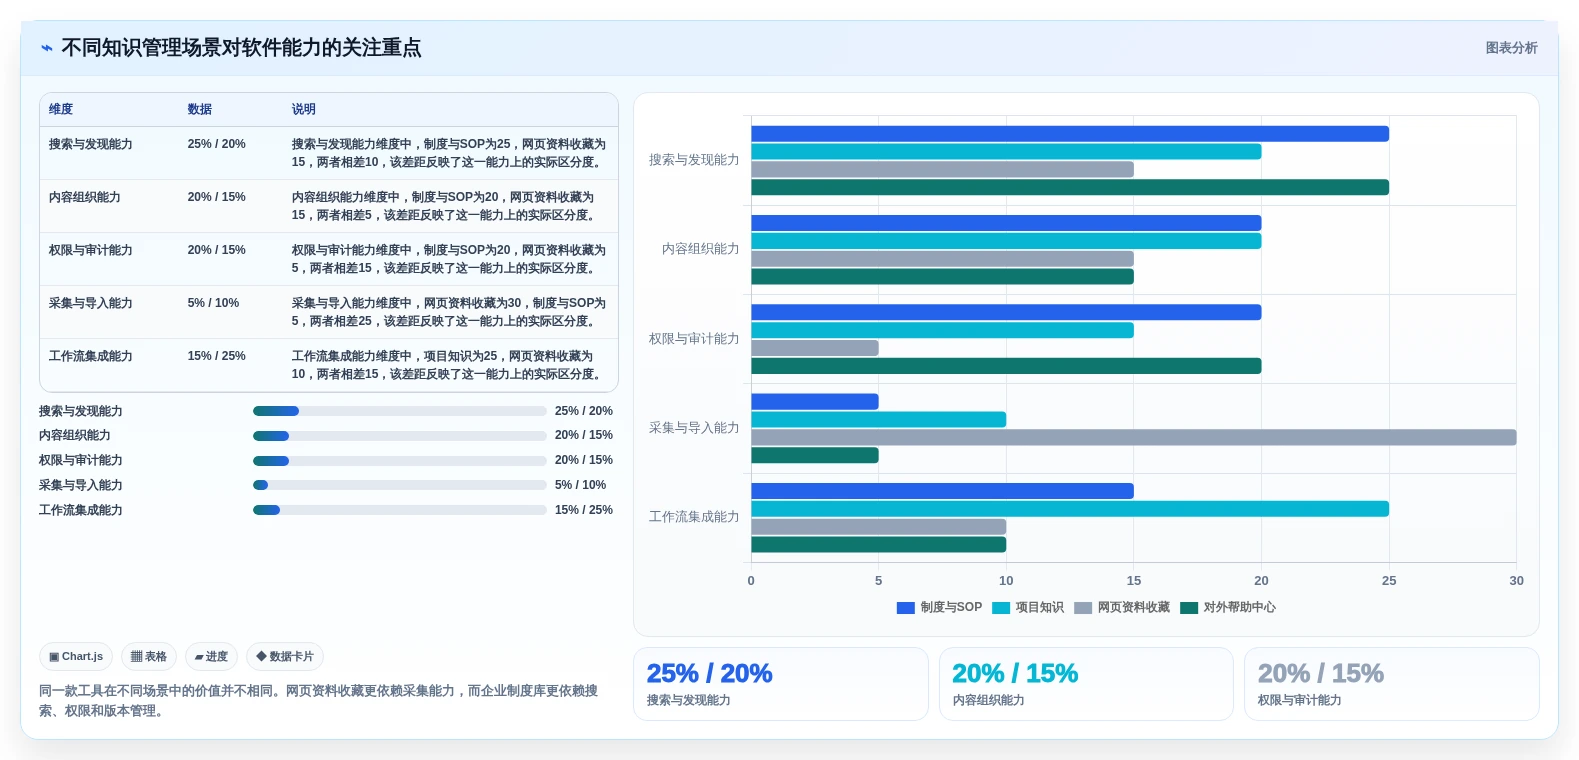This screenshot has width=1579, height=760.
Task: Select the 搜索与发现能力 table row name
Action: (x=91, y=144)
